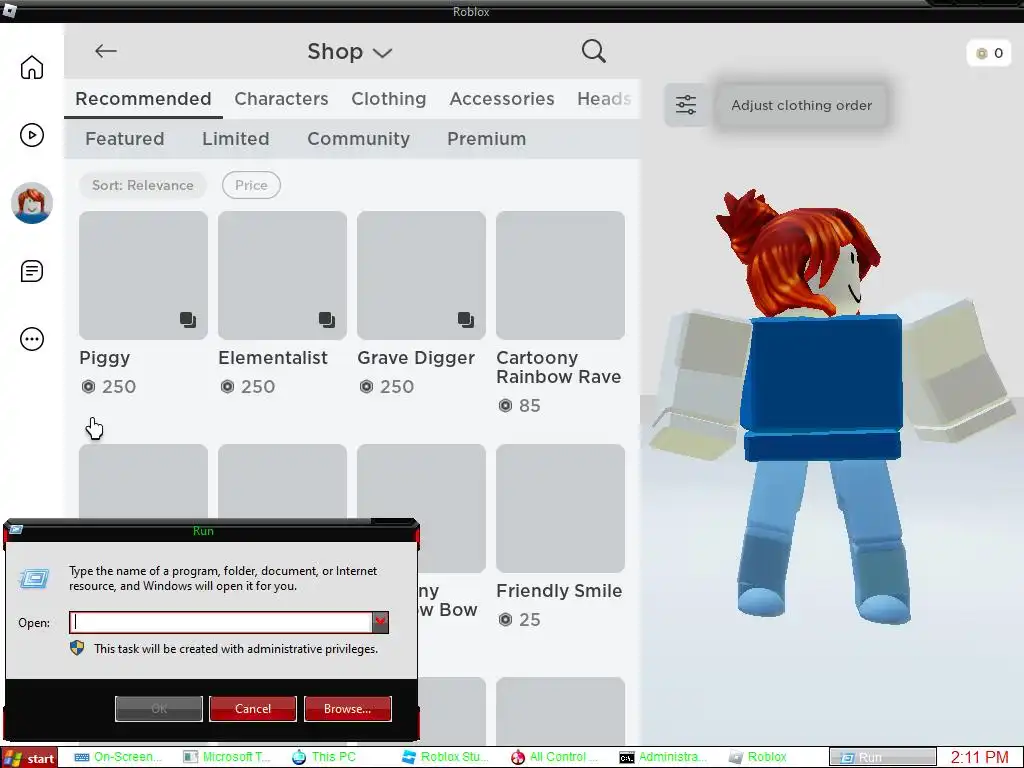This screenshot has width=1024, height=768.
Task: Open the Heads tab
Action: tap(604, 99)
